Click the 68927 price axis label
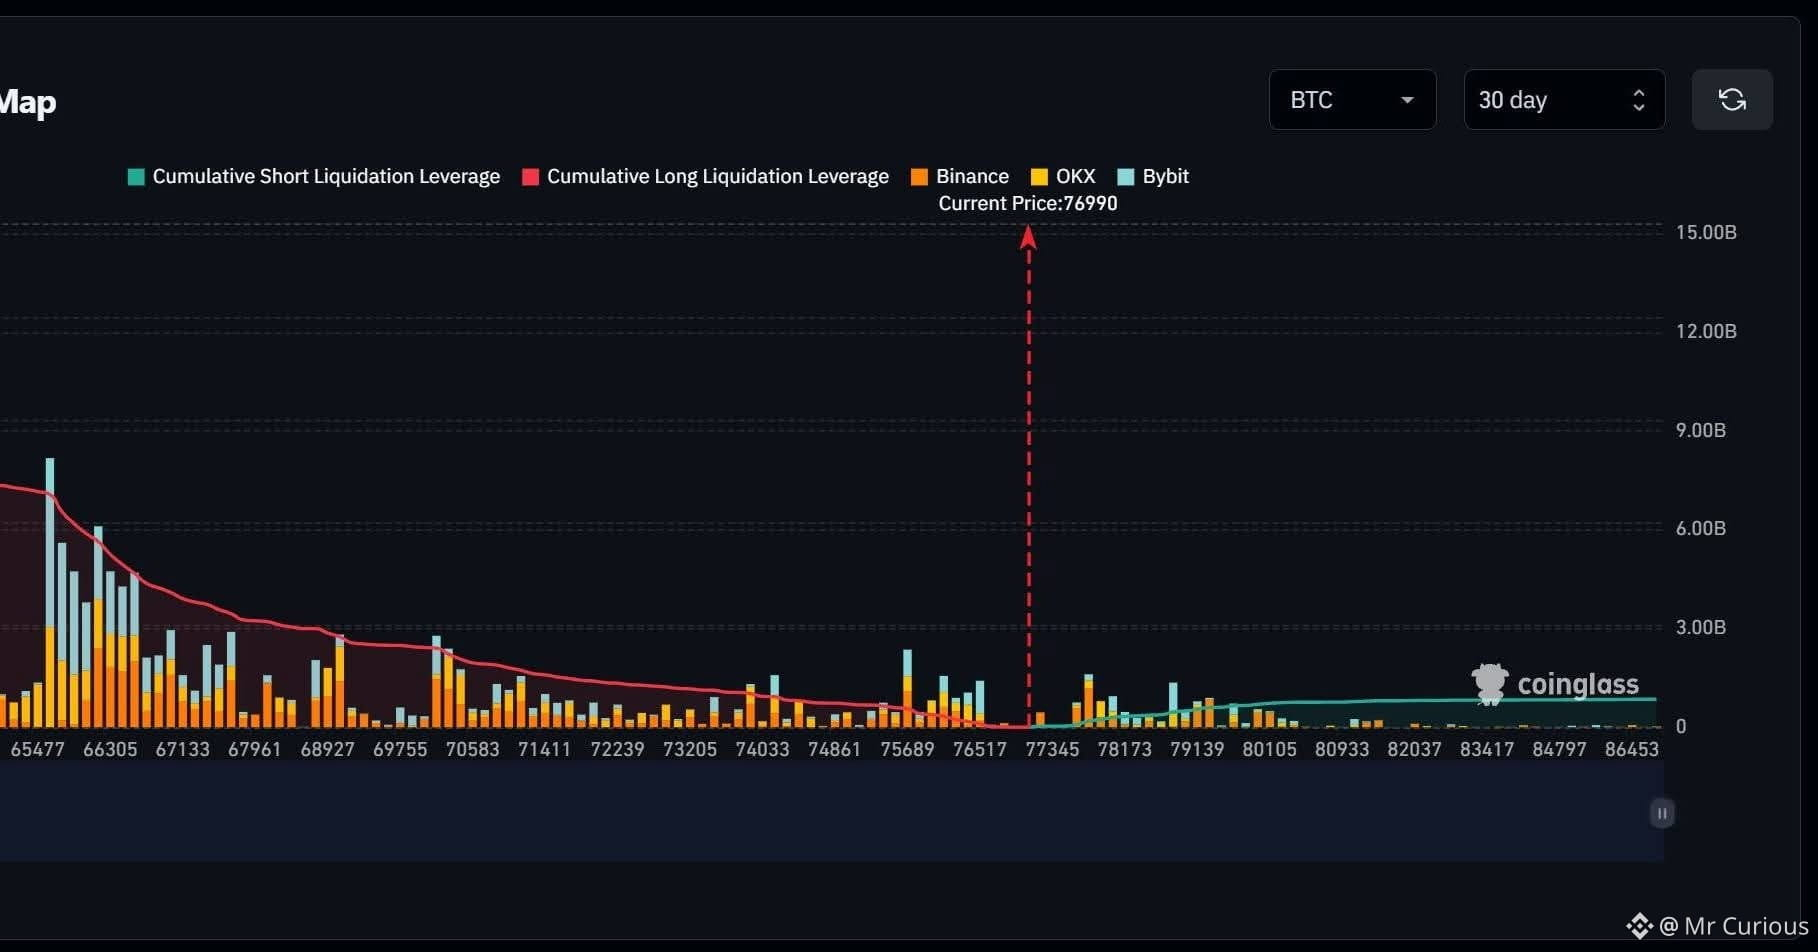The image size is (1818, 952). [328, 749]
